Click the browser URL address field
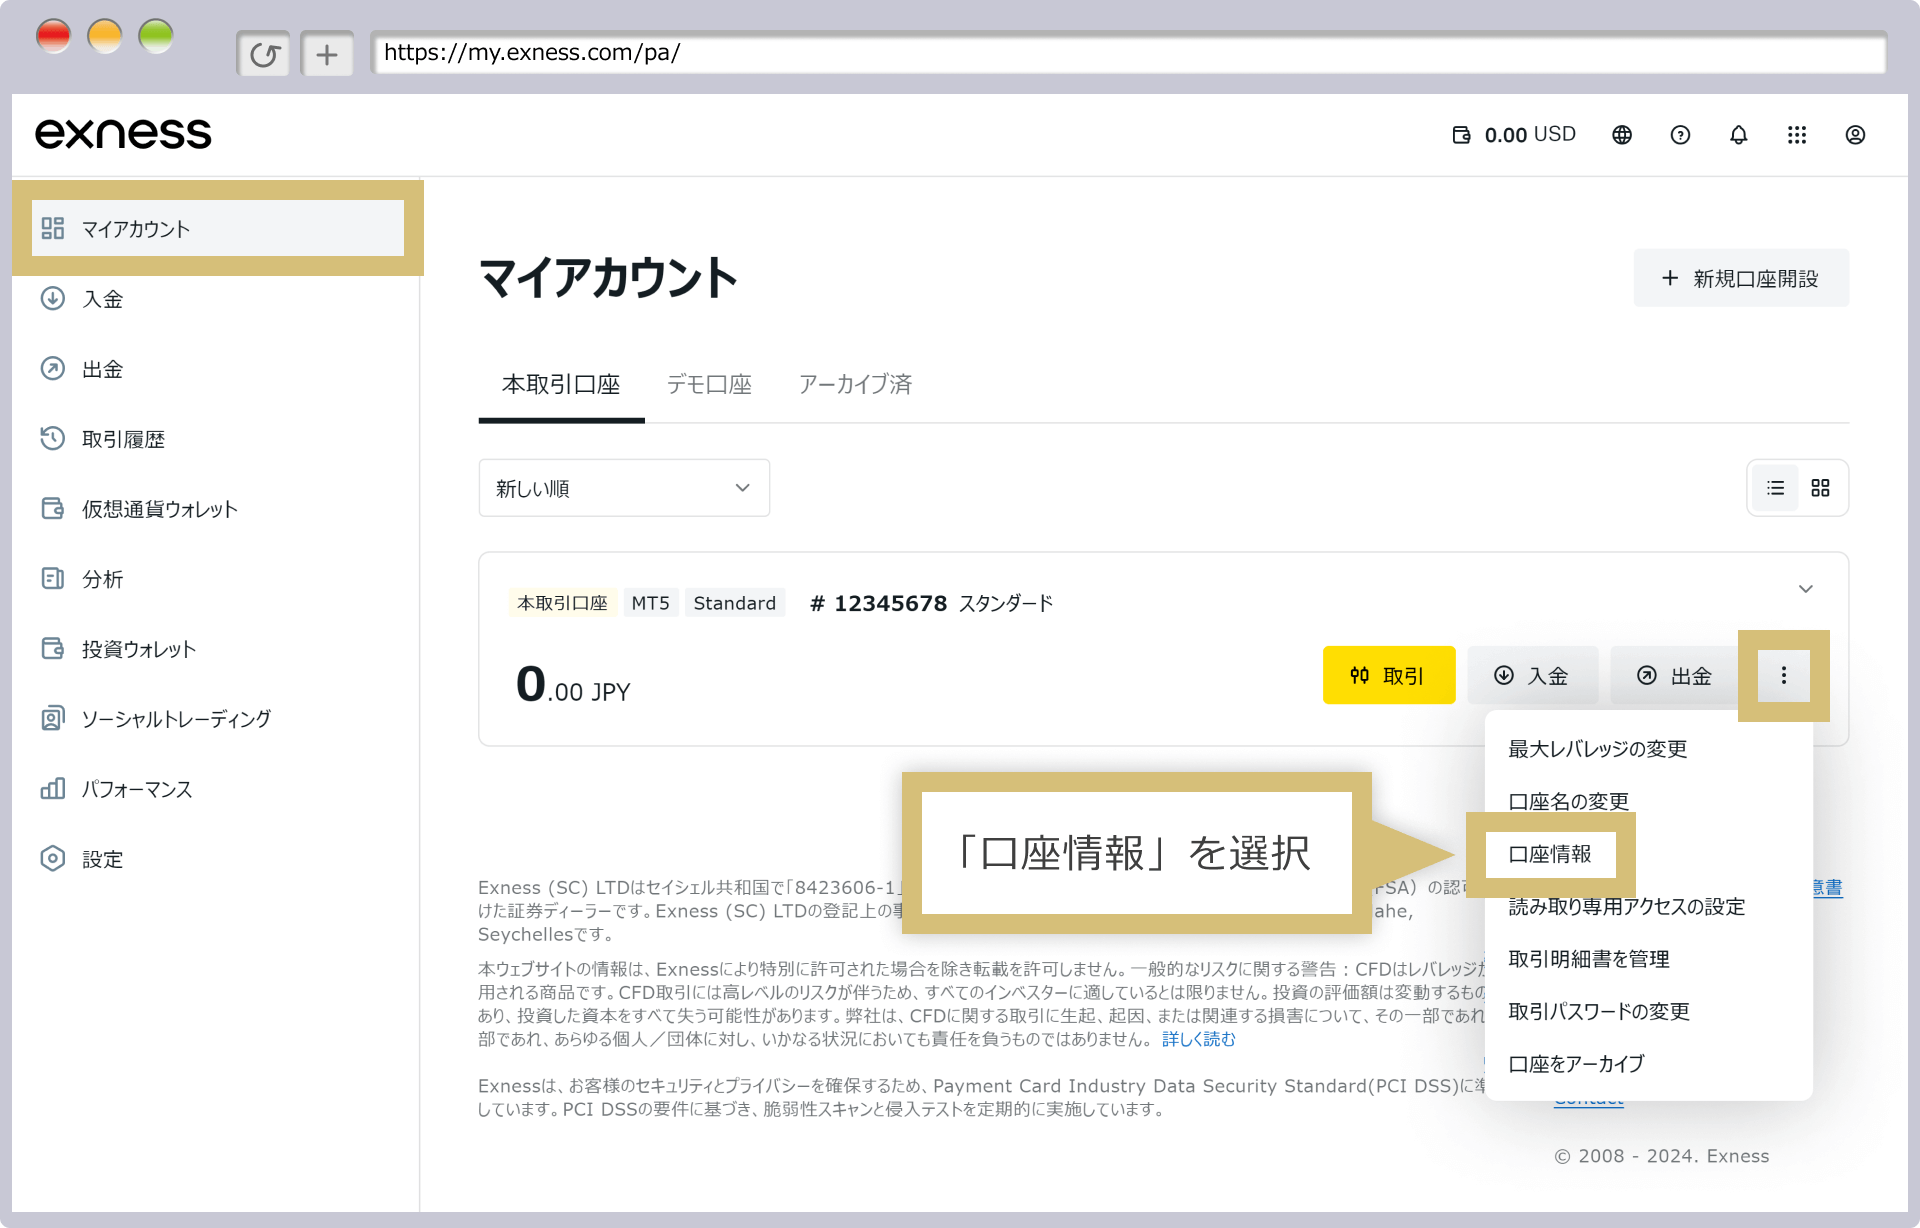This screenshot has height=1228, width=1920. 1127,53
